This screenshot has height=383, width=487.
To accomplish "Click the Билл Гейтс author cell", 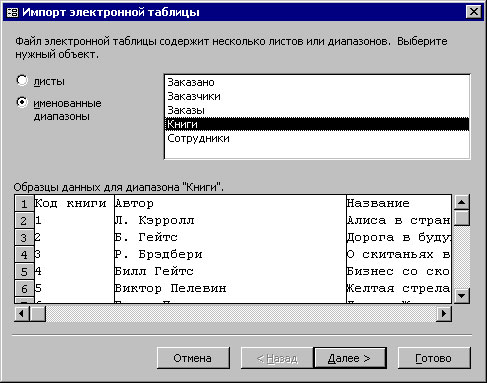I will [x=230, y=271].
